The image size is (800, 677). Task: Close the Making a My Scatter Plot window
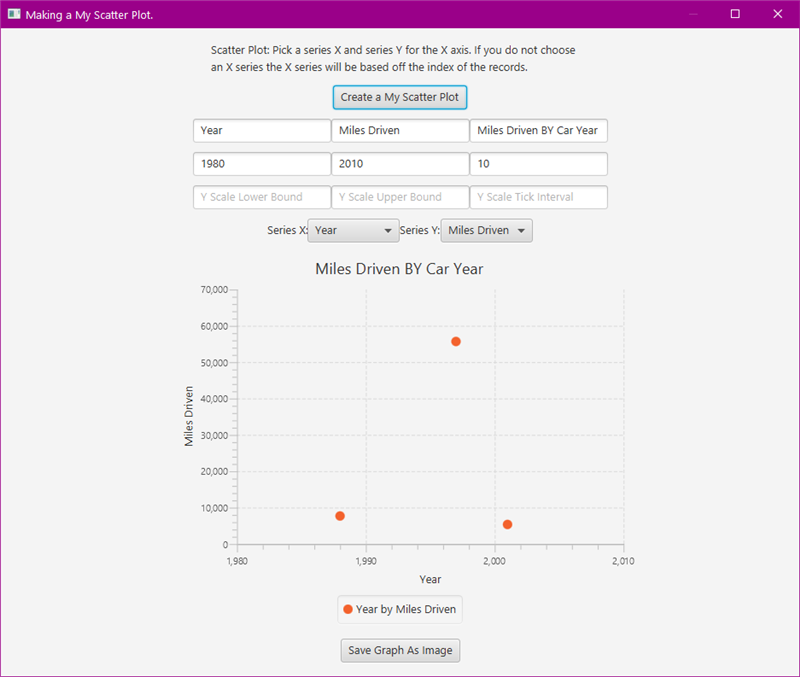point(777,14)
